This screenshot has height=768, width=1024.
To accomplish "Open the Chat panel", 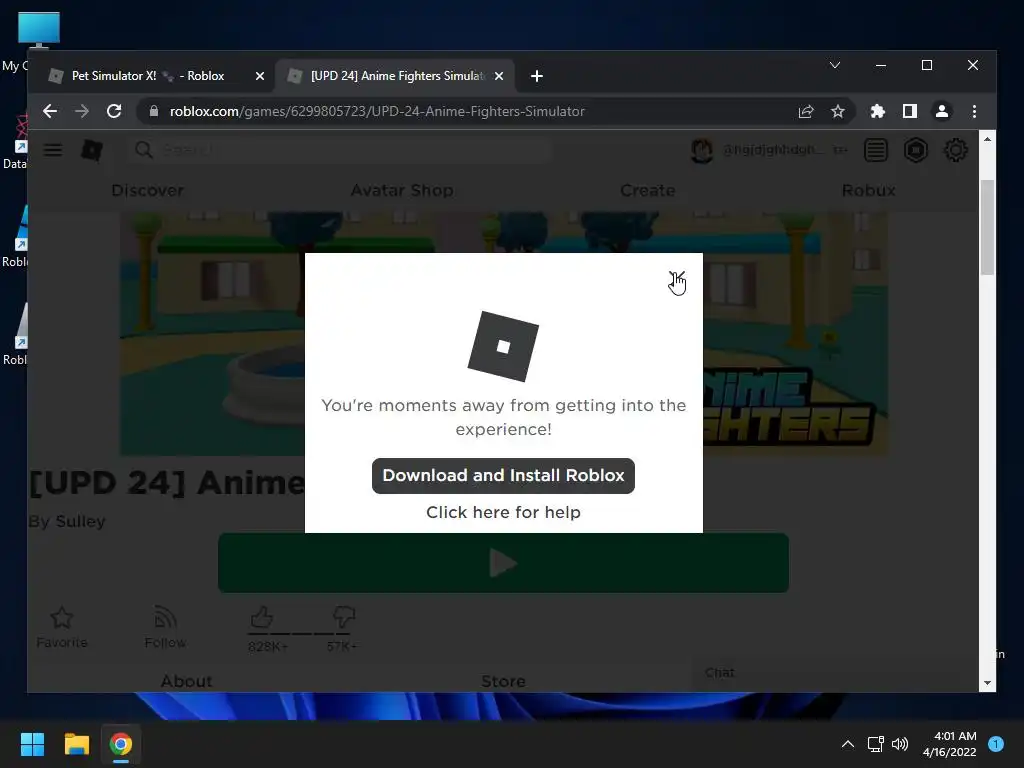I will pos(720,673).
